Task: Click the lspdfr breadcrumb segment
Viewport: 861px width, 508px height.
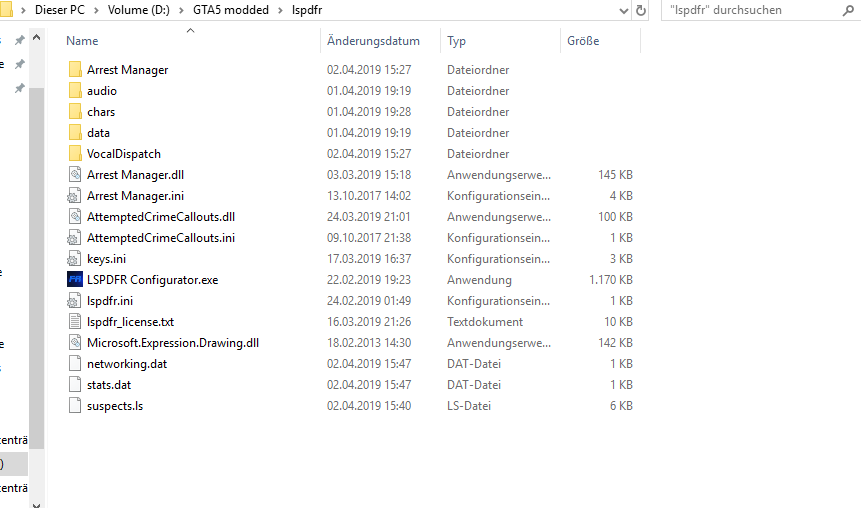Action: pos(307,10)
